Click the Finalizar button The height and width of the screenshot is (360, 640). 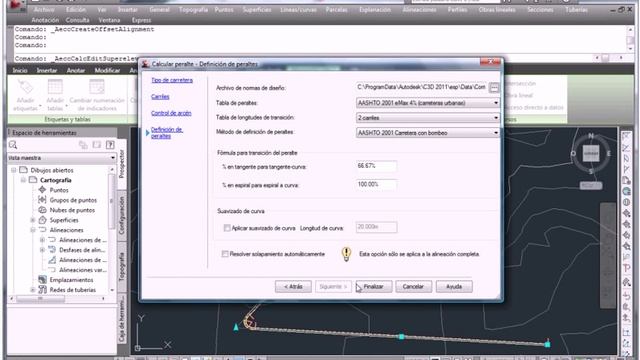(373, 287)
